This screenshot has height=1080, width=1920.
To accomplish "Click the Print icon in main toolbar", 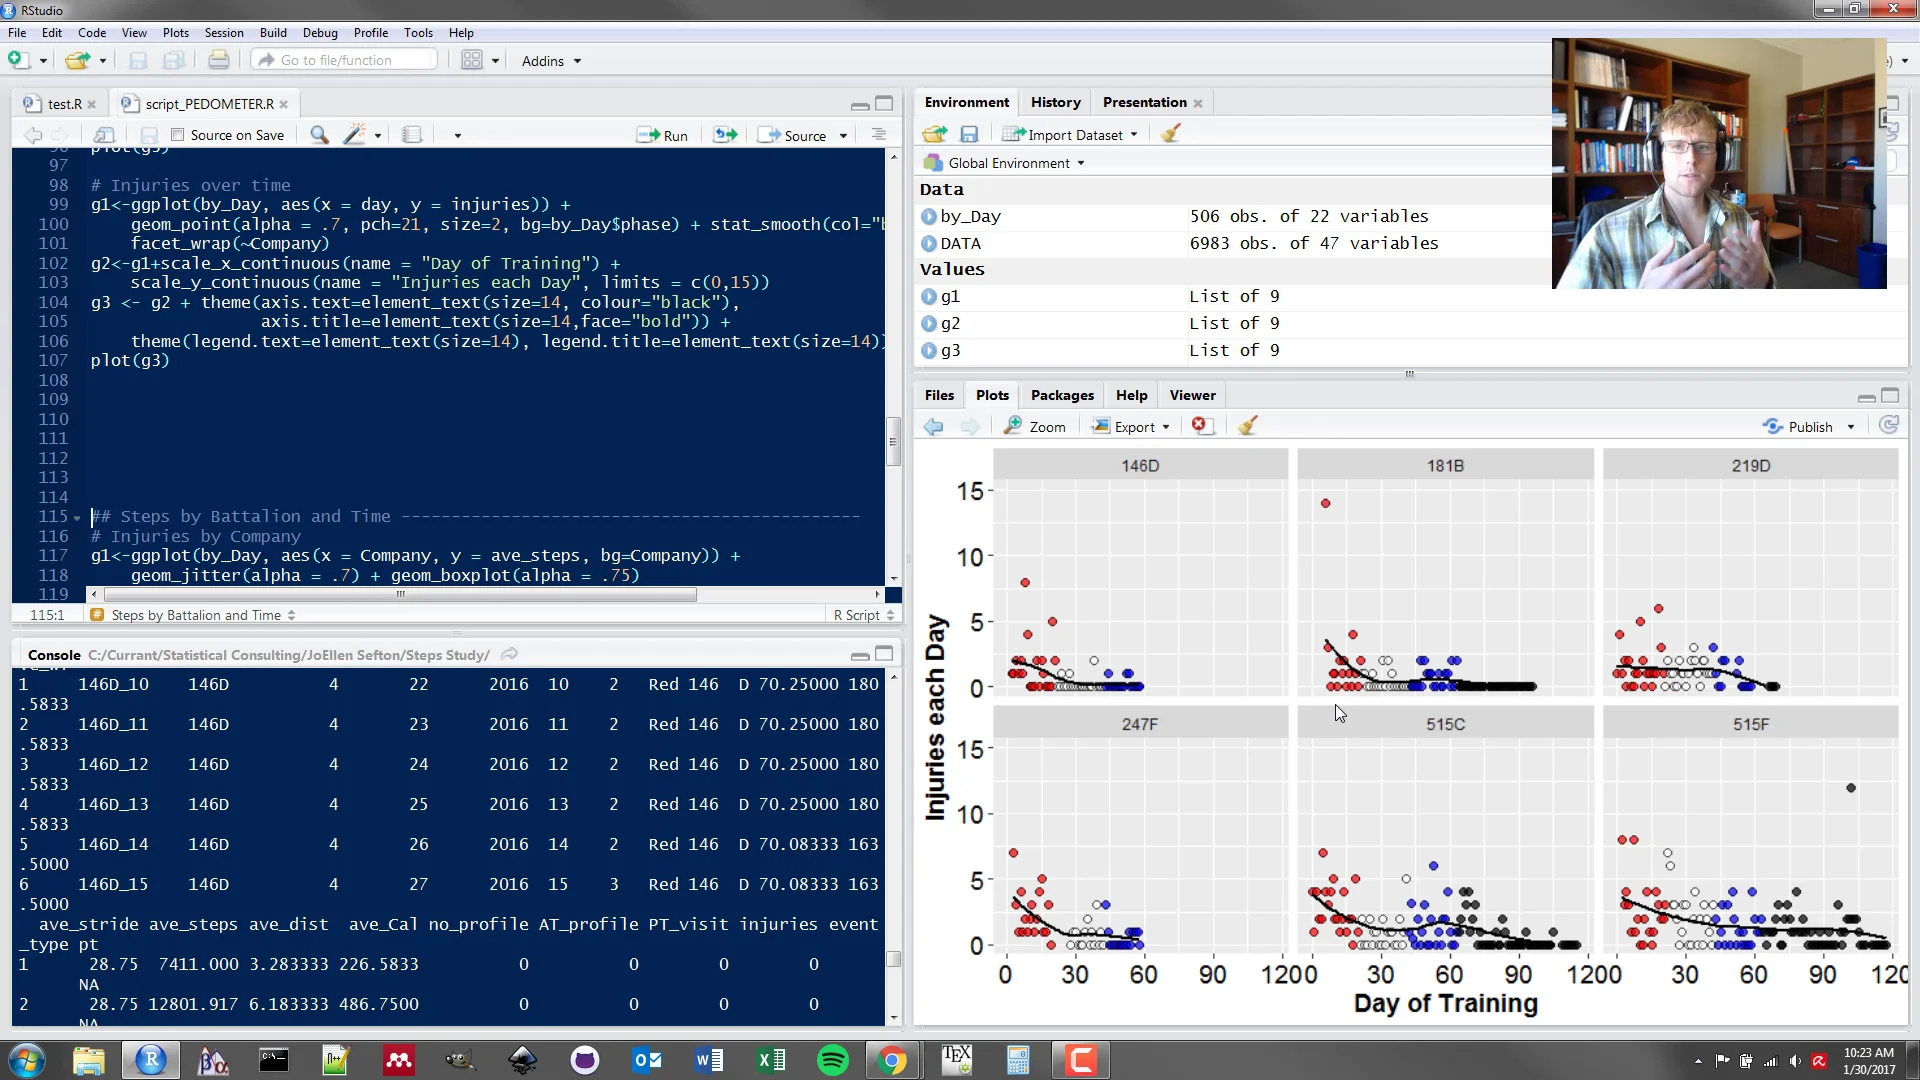I will coord(218,60).
